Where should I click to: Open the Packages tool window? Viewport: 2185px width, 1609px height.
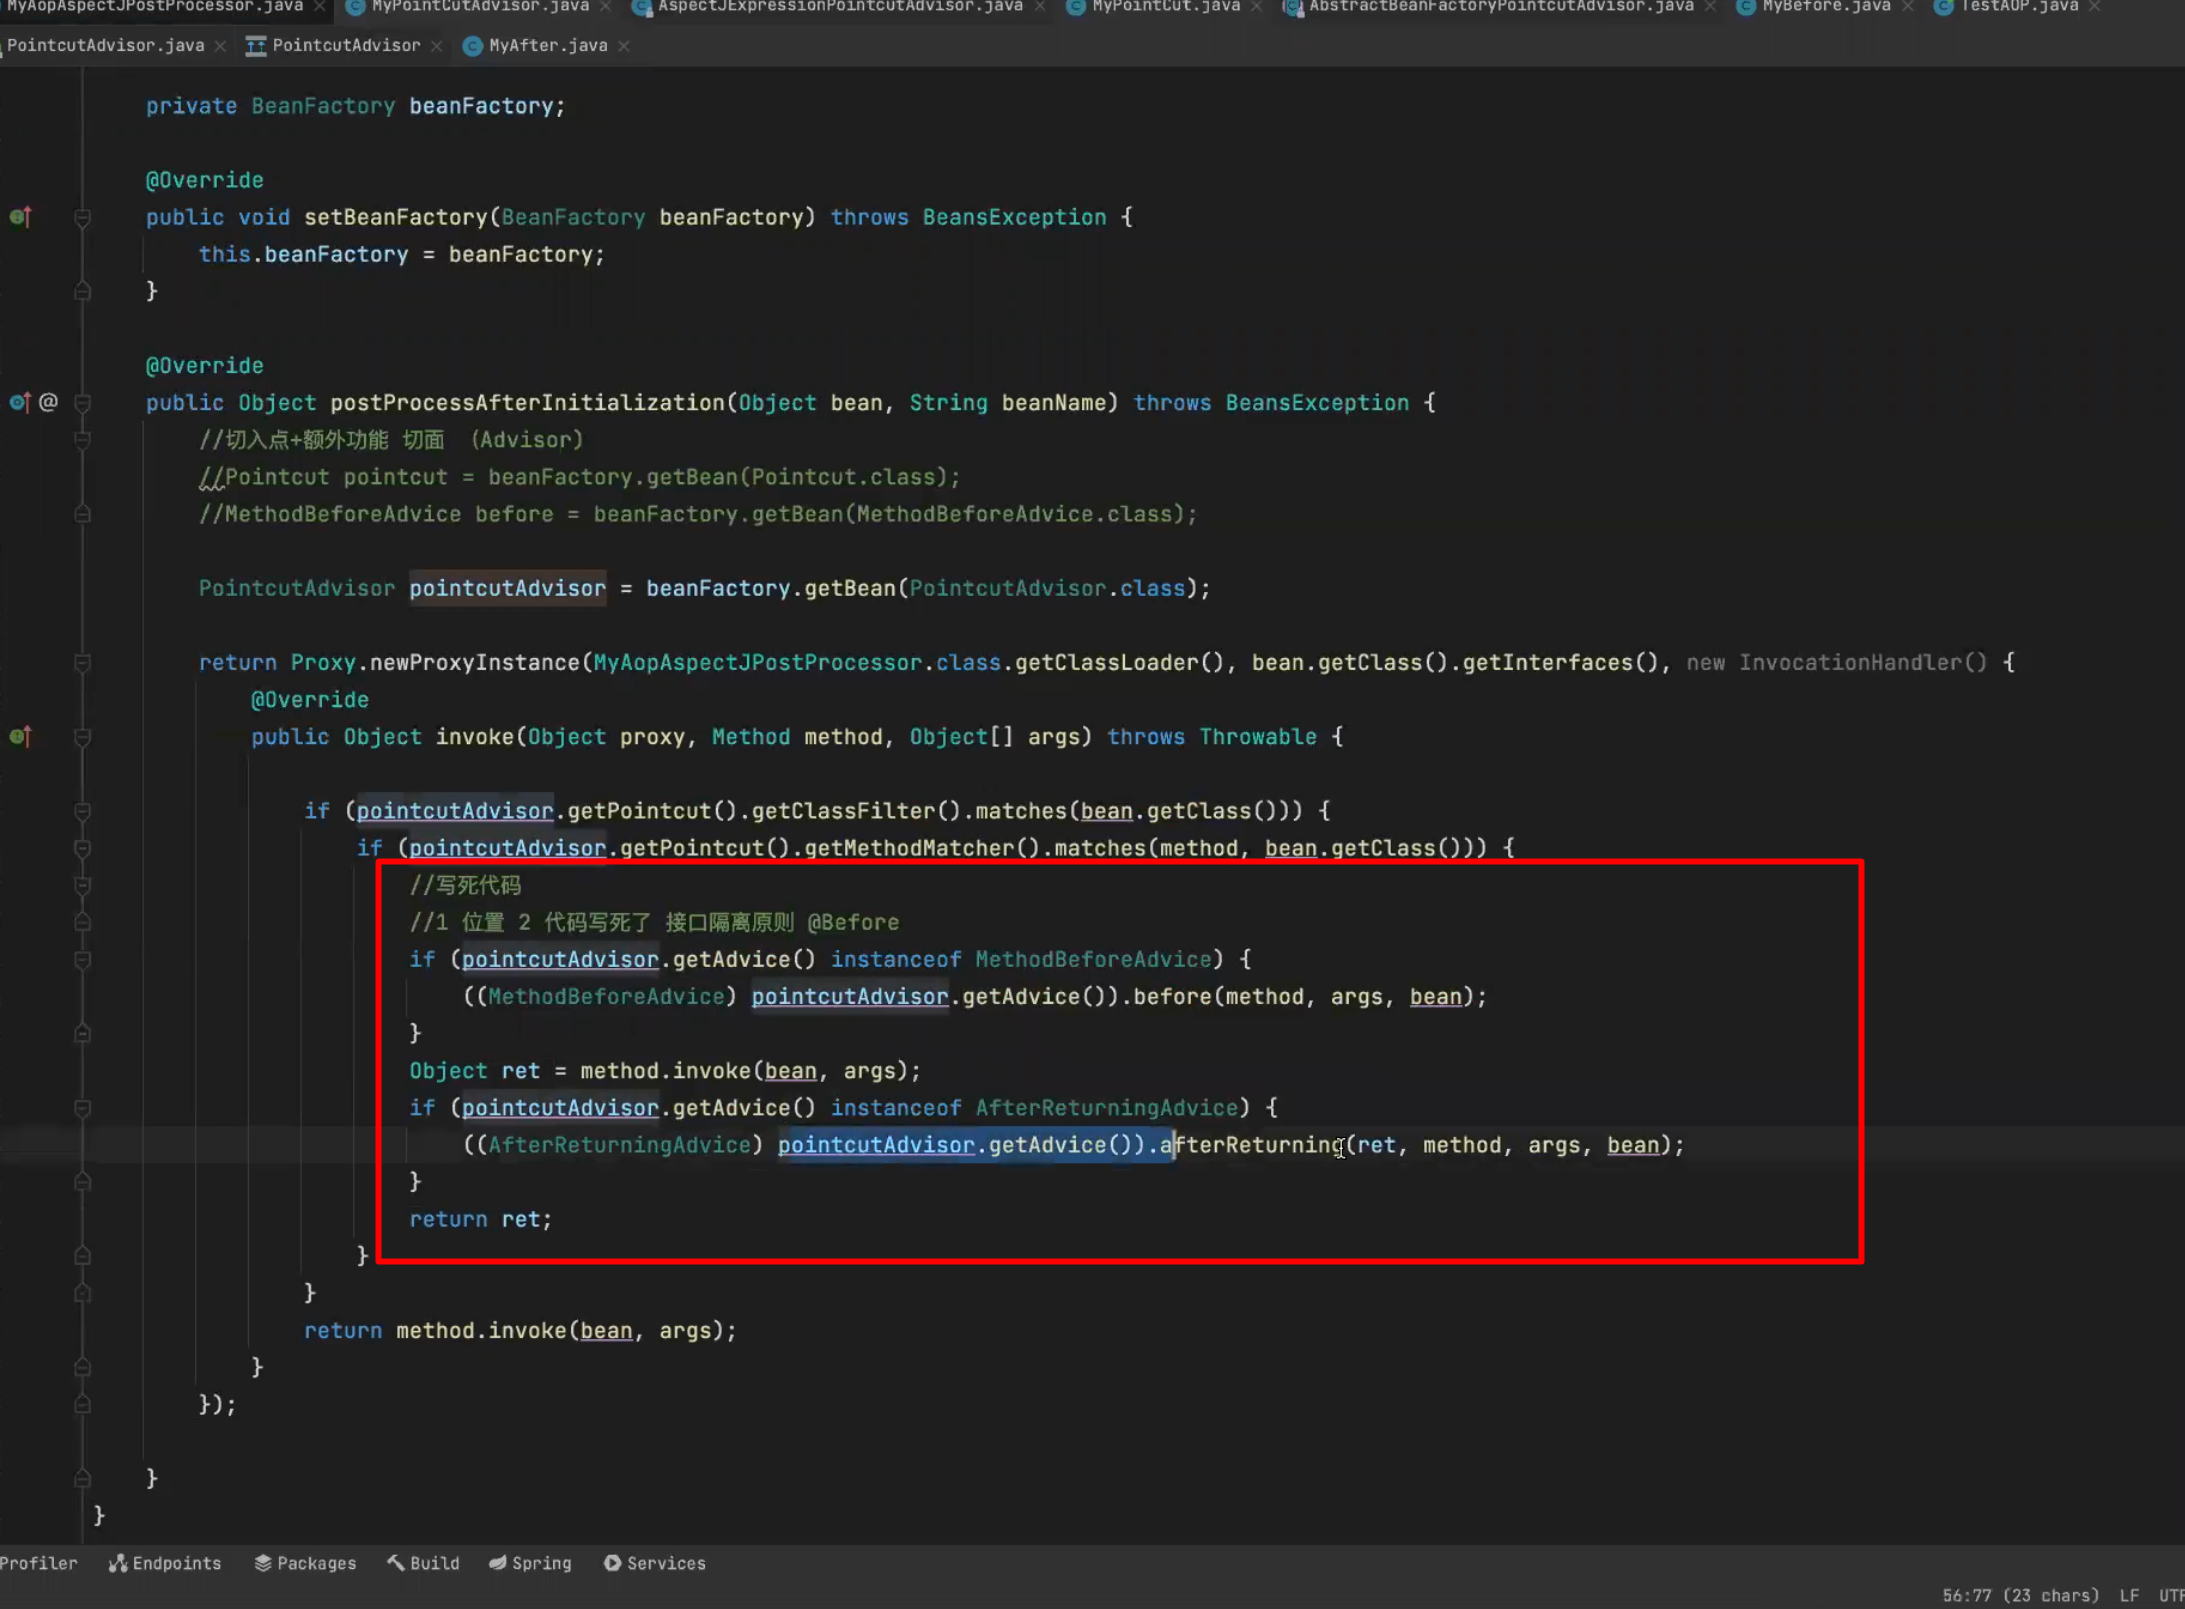pyautogui.click(x=306, y=1563)
